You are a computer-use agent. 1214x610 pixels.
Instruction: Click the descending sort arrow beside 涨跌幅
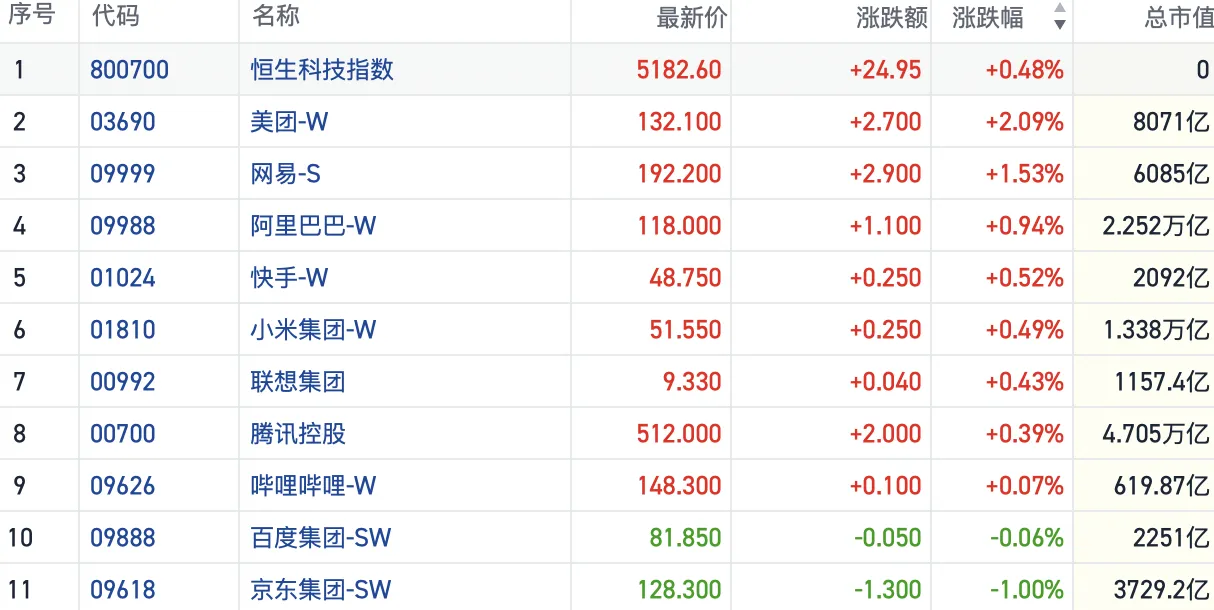coord(1059,24)
